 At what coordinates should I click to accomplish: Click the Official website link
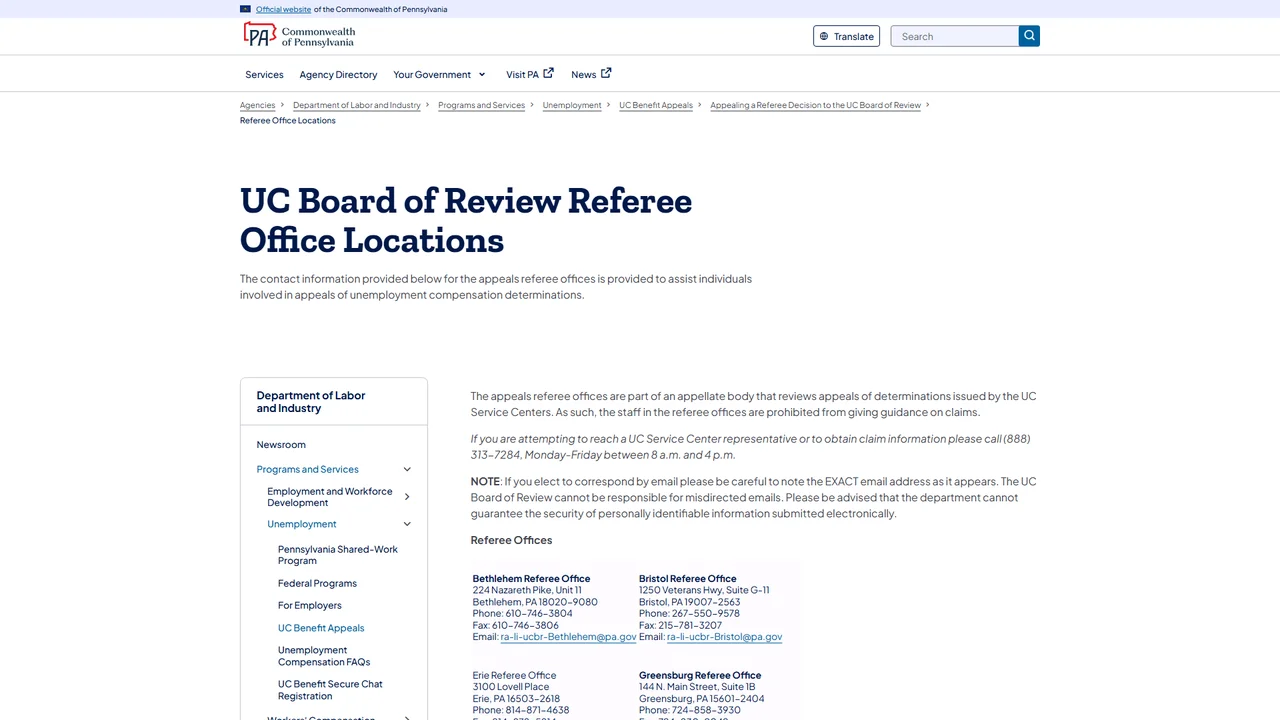283,9
